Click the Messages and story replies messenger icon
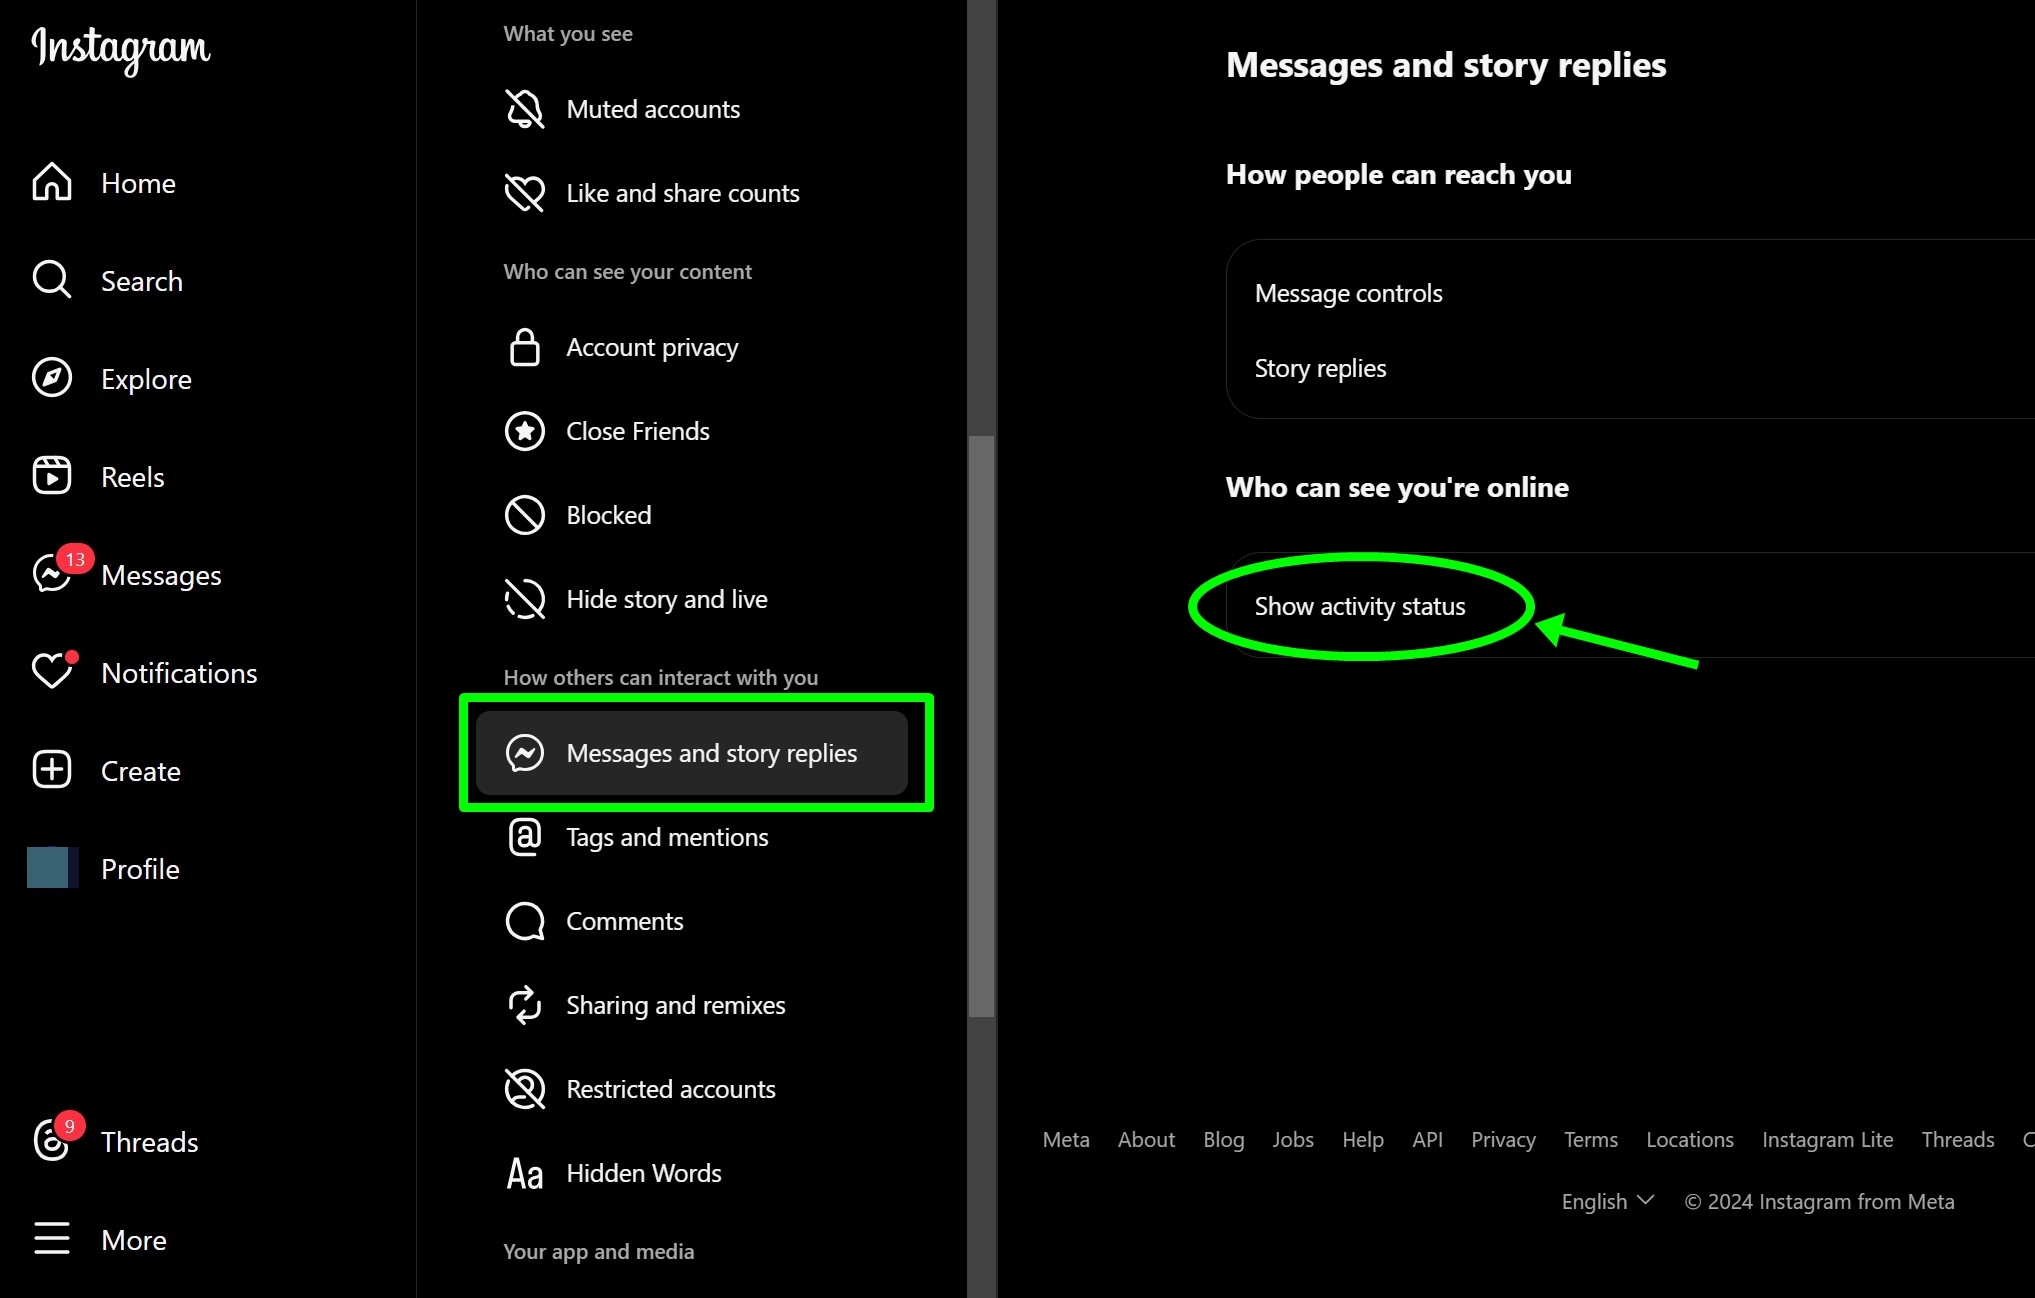 (525, 753)
